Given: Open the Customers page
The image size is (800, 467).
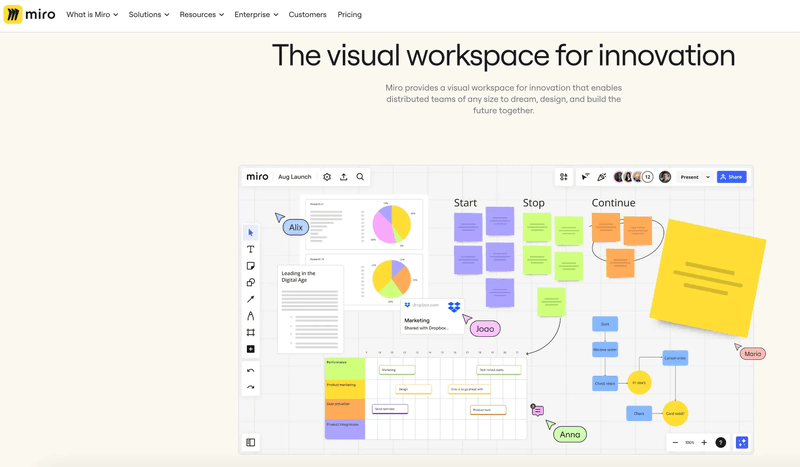Looking at the screenshot, I should [x=307, y=15].
